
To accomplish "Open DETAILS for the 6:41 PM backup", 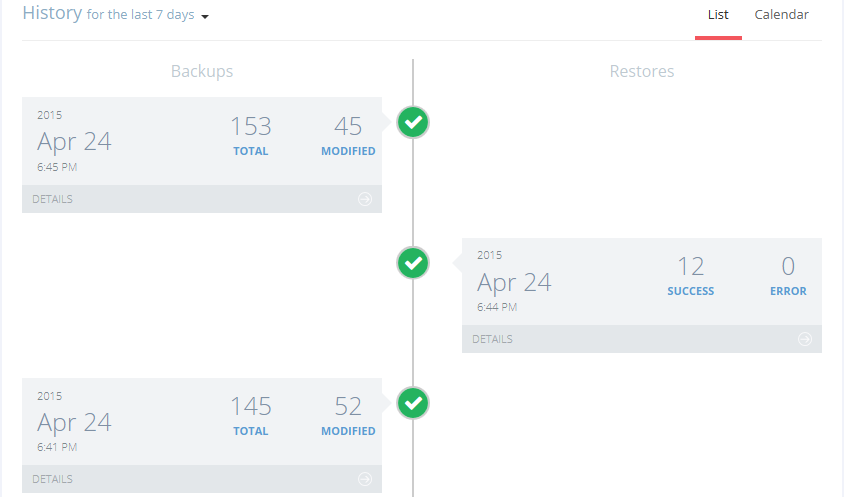I will tap(53, 479).
